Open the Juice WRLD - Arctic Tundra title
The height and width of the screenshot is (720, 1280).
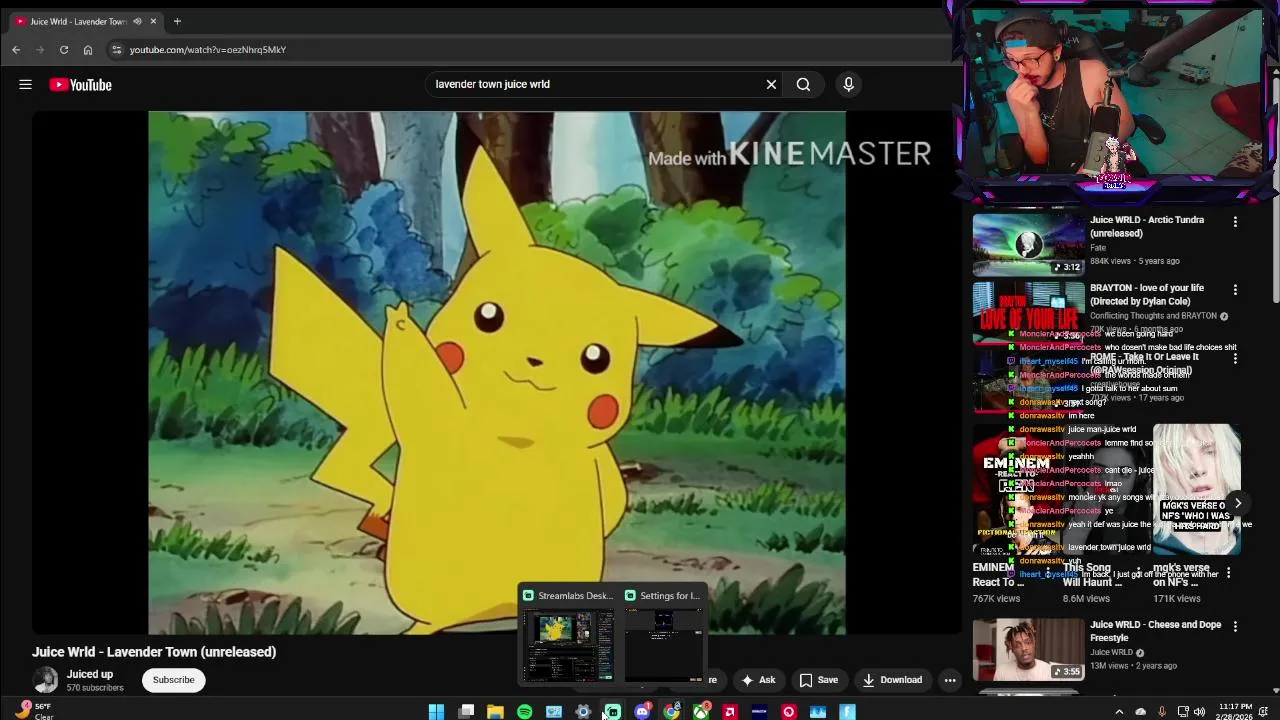[x=1147, y=226]
